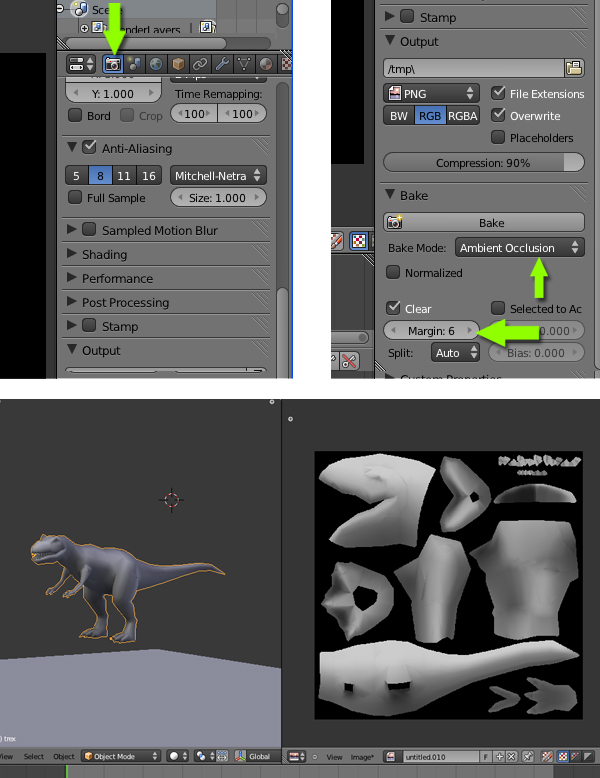Screen dimensions: 600x778
Task: Open the Object Constraints chain tab
Action: [x=200, y=64]
